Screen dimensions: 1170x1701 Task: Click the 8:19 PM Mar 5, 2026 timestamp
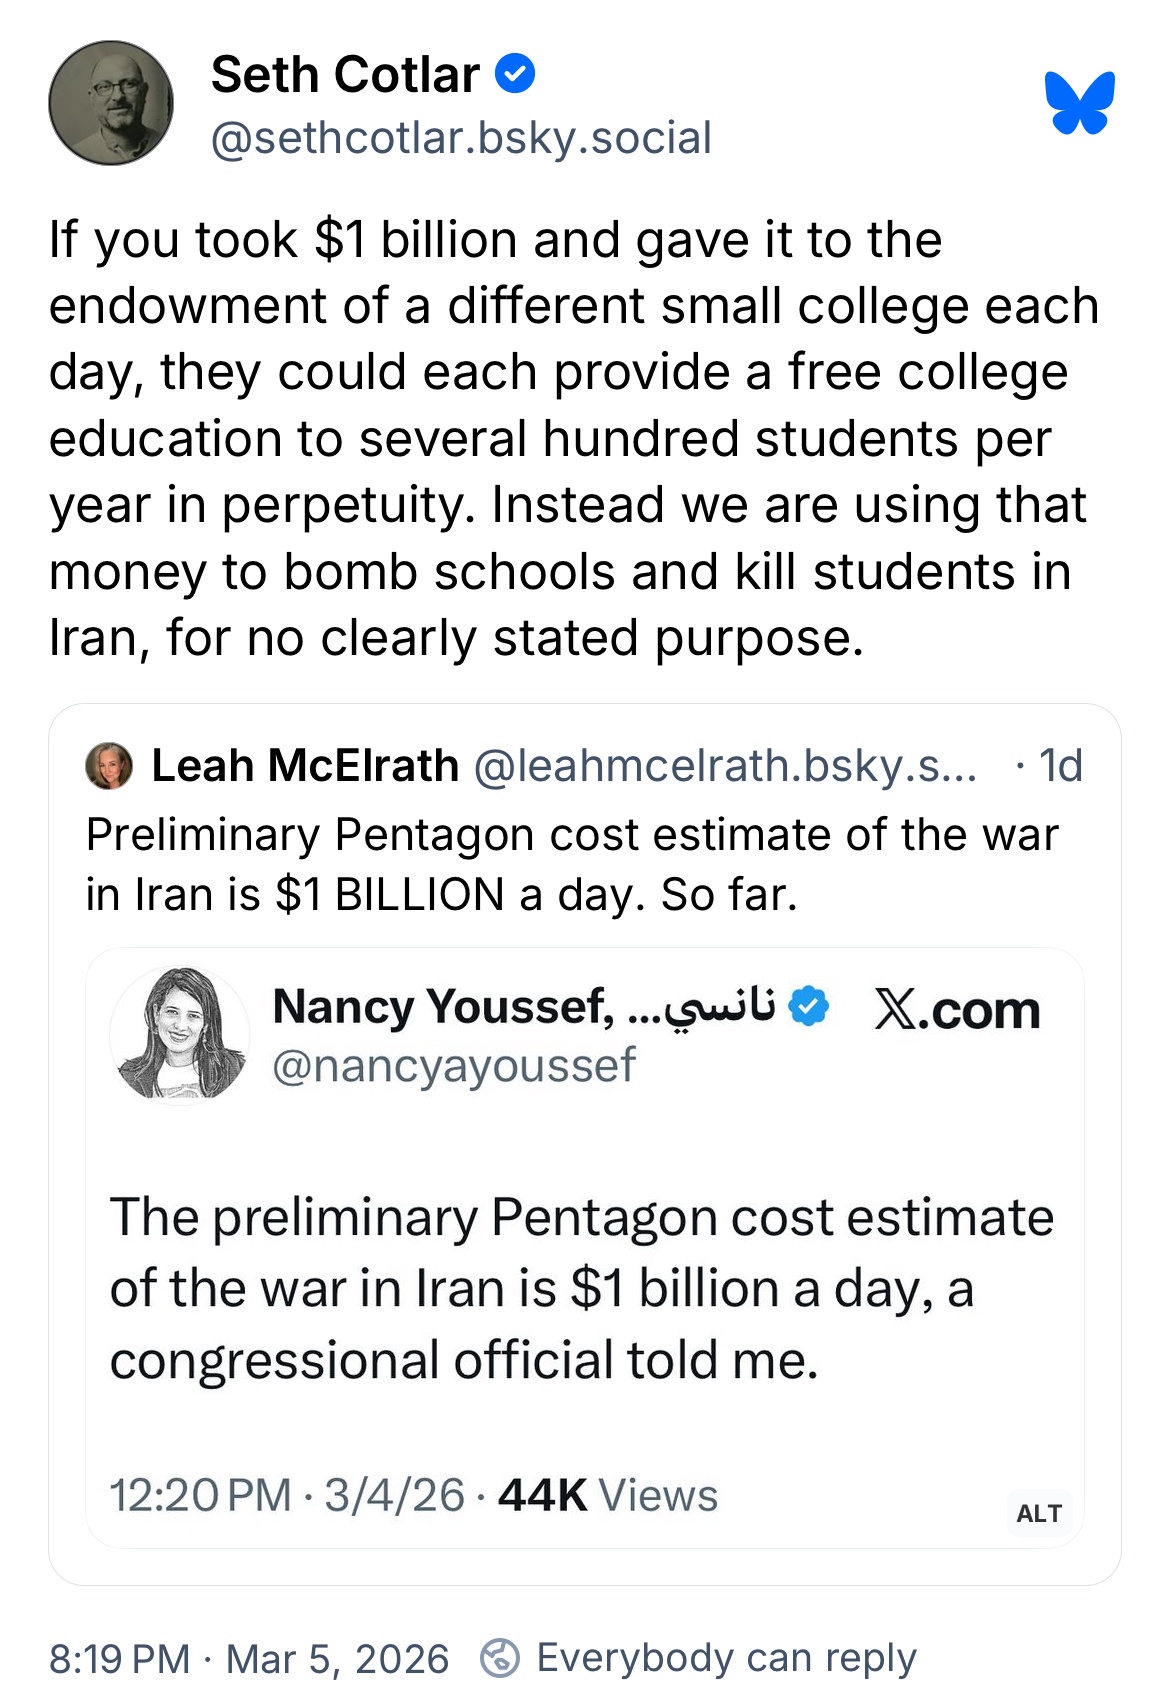pyautogui.click(x=249, y=1659)
